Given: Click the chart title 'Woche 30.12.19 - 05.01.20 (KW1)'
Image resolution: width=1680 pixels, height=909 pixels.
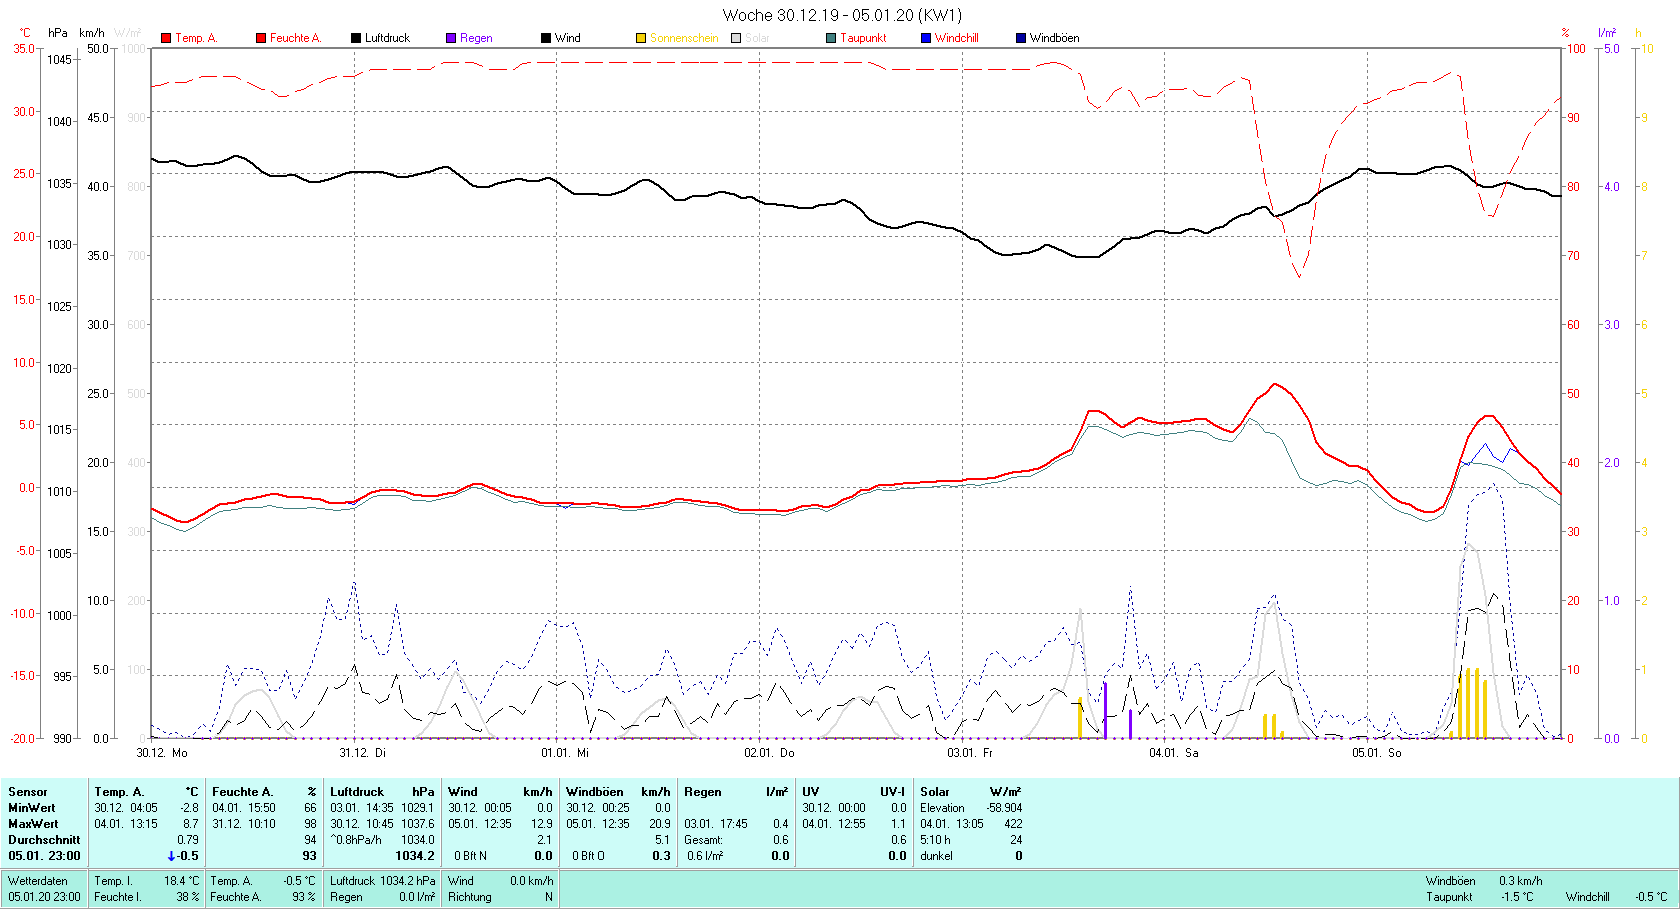Looking at the screenshot, I should point(842,15).
